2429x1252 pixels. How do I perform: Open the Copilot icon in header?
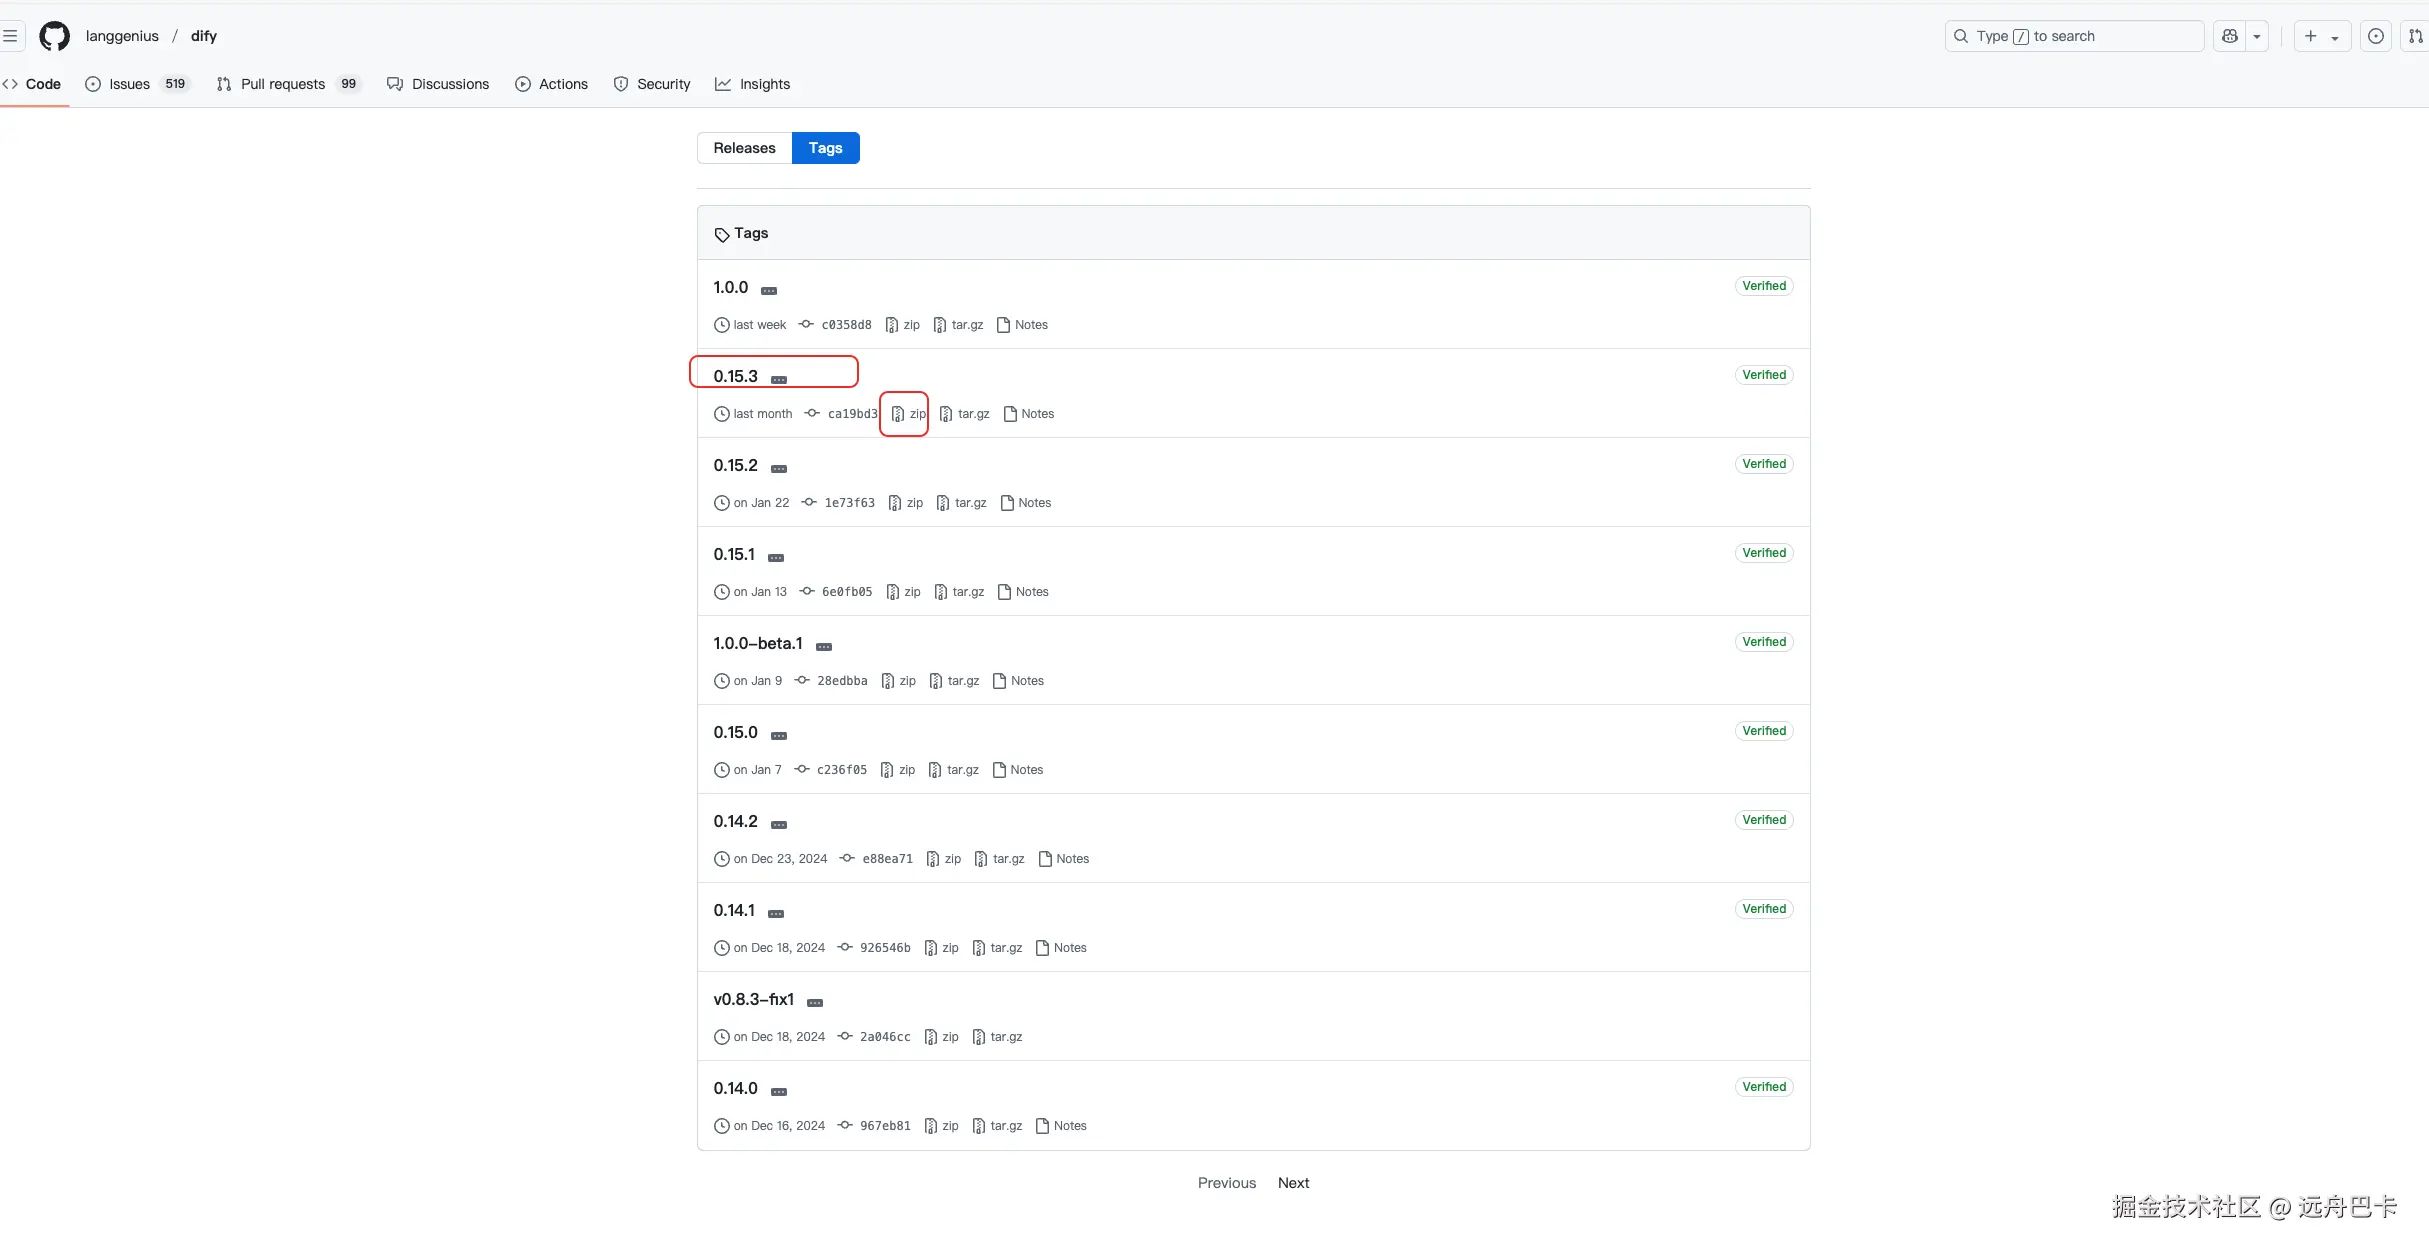pyautogui.click(x=2229, y=36)
